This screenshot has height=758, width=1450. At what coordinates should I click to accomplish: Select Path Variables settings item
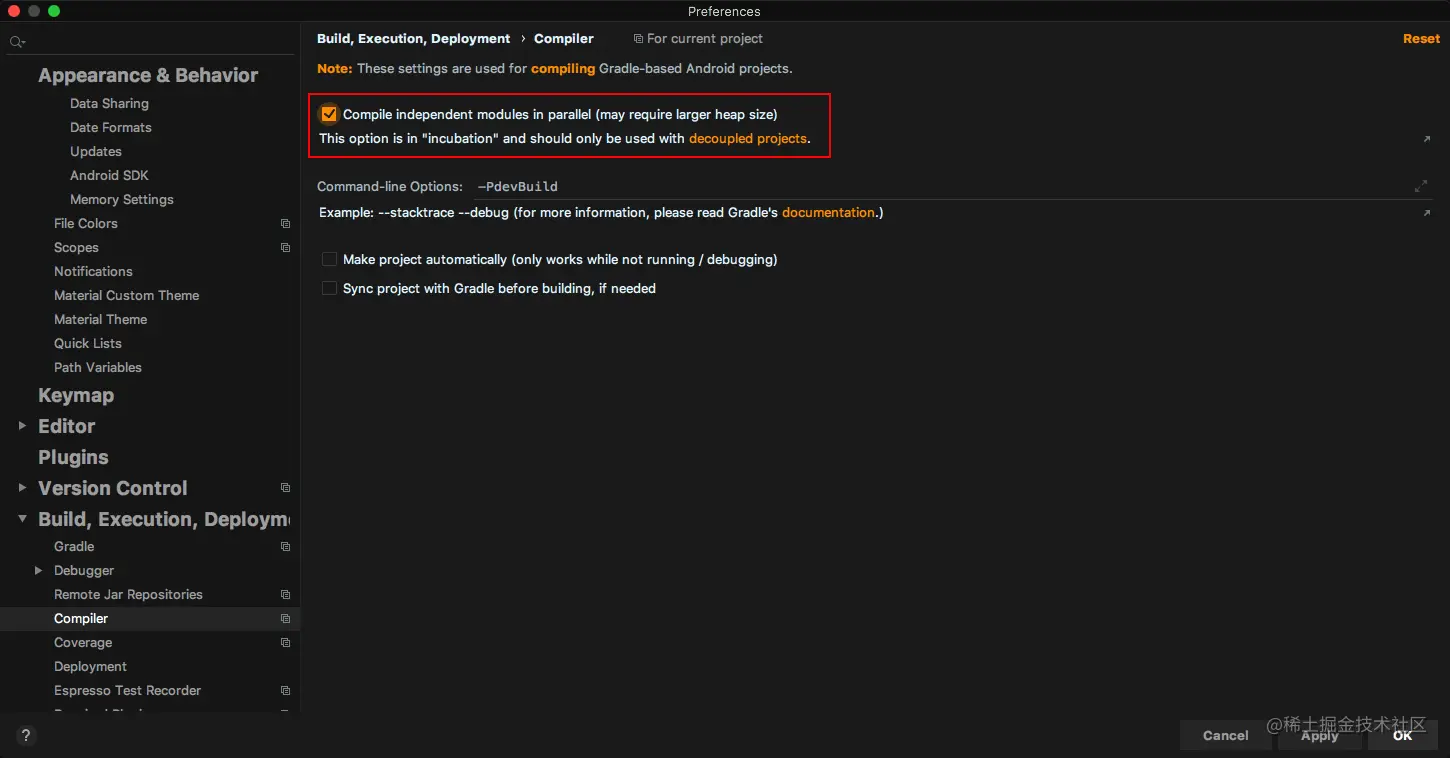pos(98,368)
